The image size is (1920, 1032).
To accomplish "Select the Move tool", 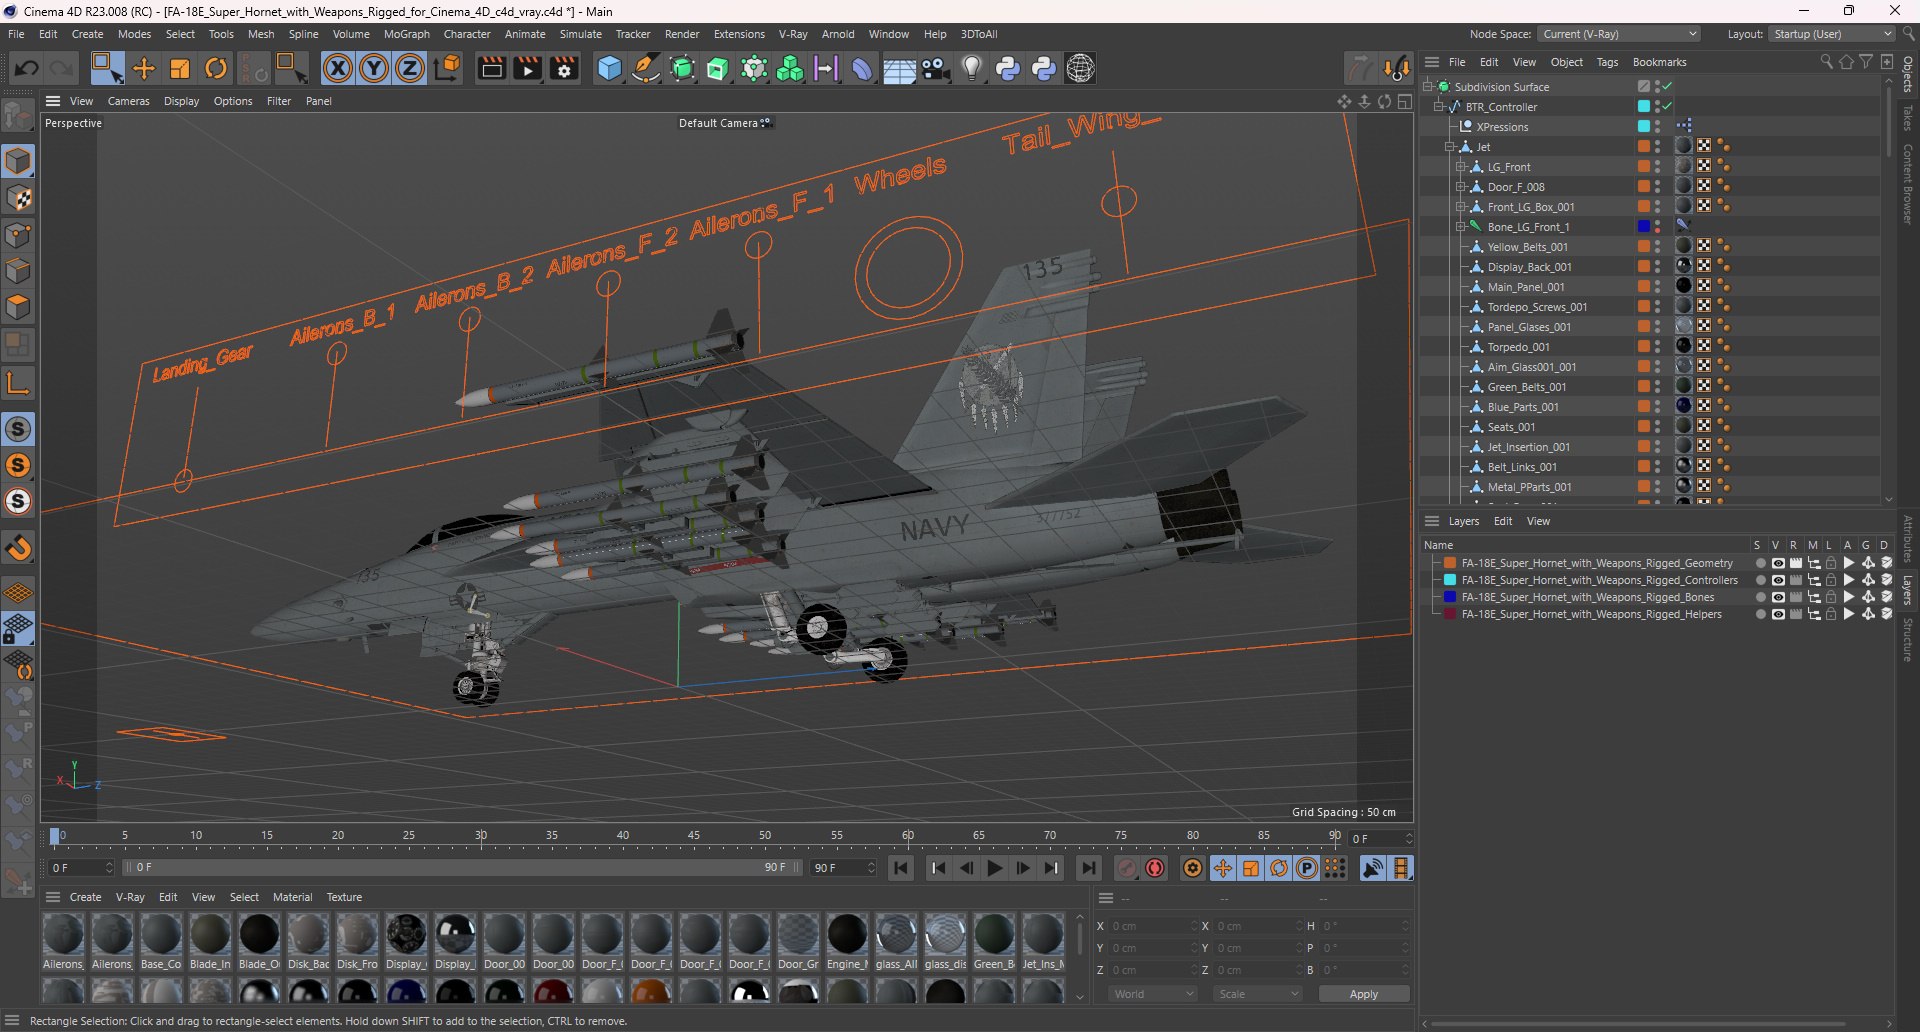I will pos(144,68).
